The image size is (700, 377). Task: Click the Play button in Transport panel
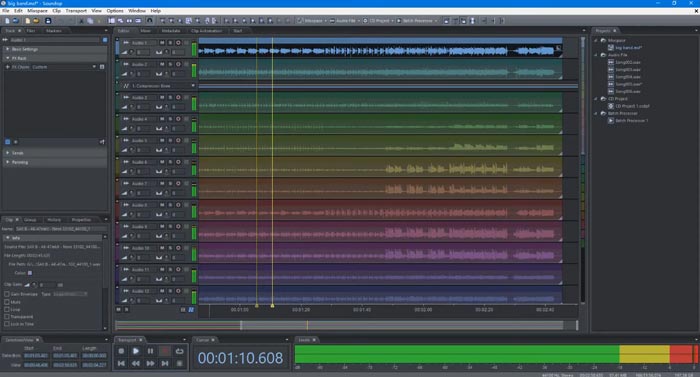136,351
